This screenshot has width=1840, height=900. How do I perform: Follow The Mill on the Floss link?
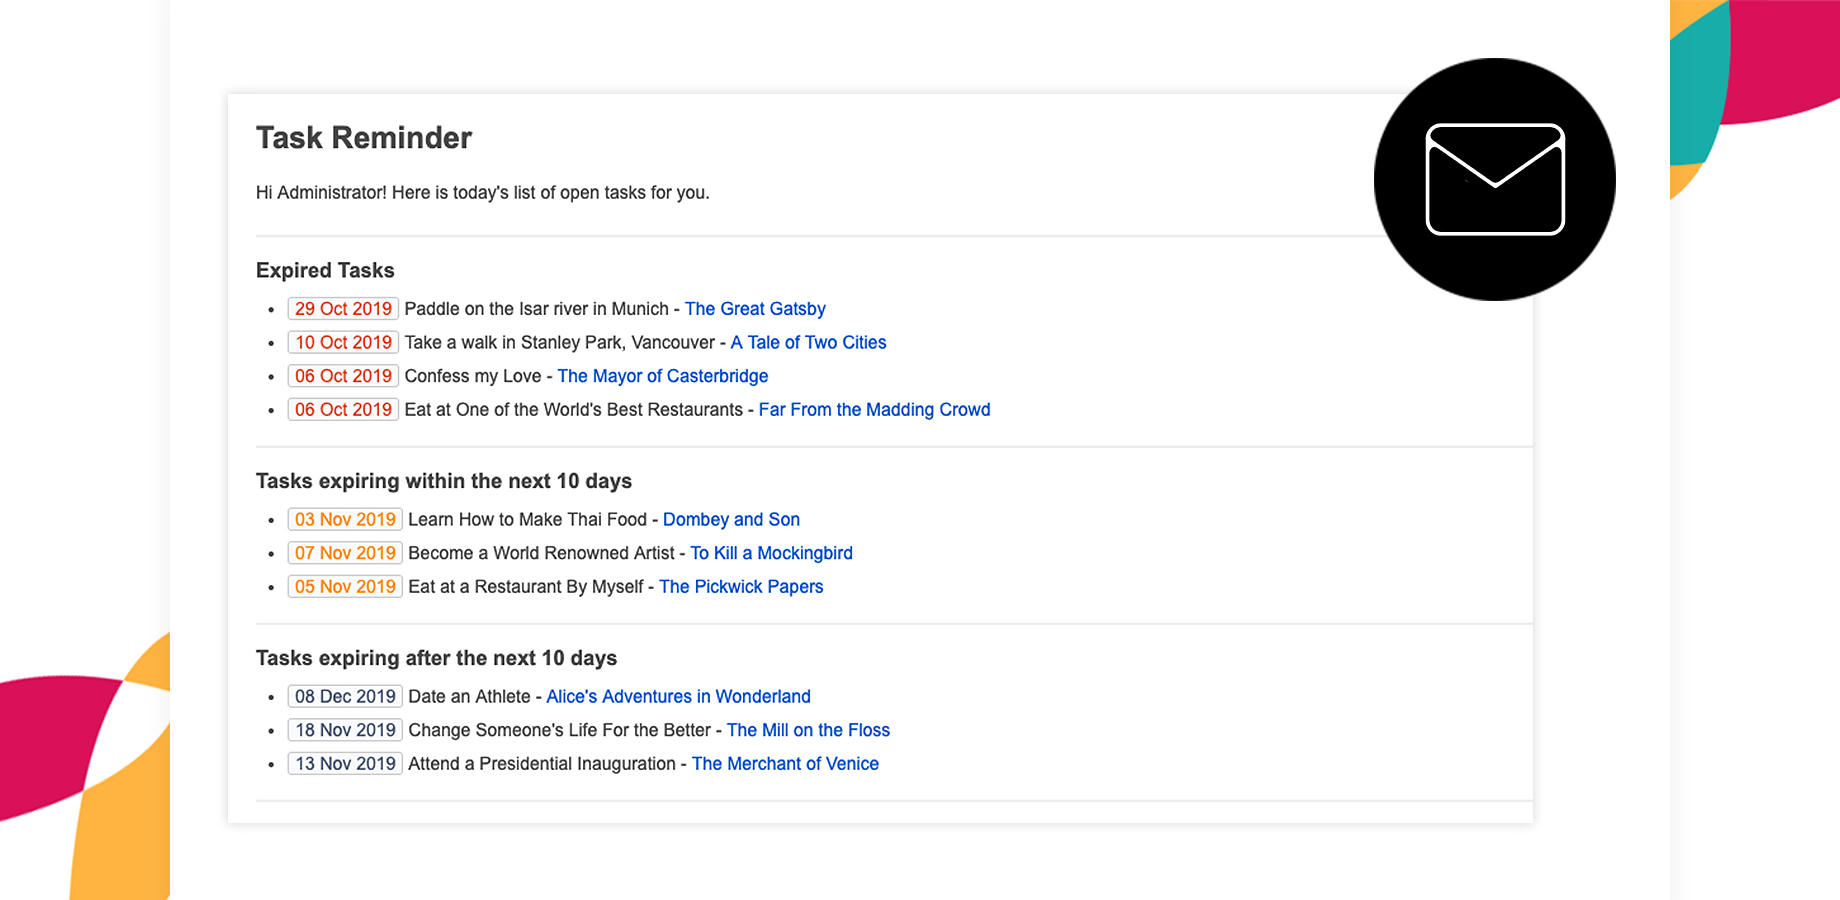click(808, 730)
